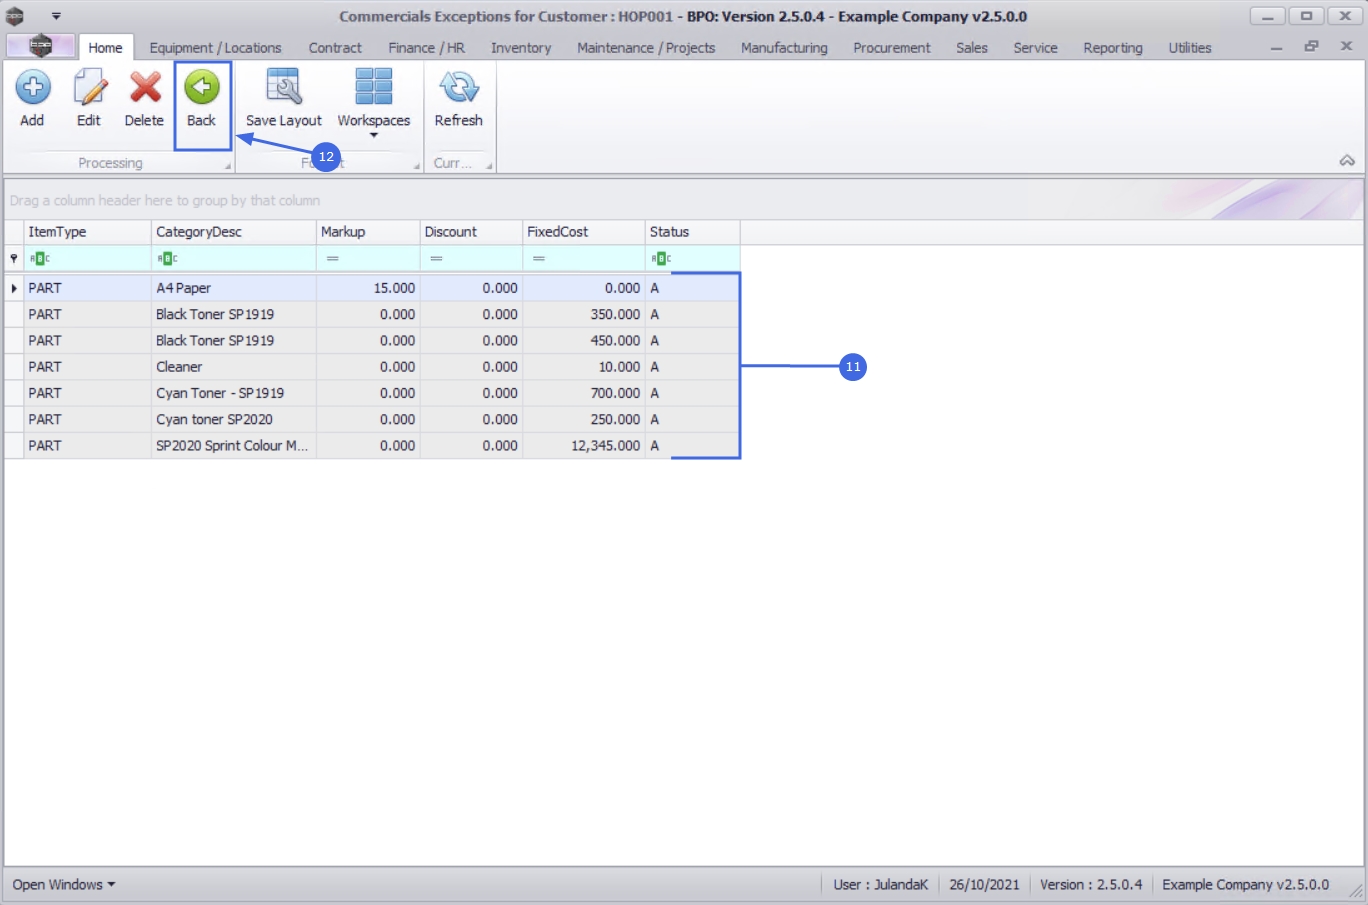The width and height of the screenshot is (1368, 905).
Task: Click the Add record icon
Action: [x=32, y=88]
